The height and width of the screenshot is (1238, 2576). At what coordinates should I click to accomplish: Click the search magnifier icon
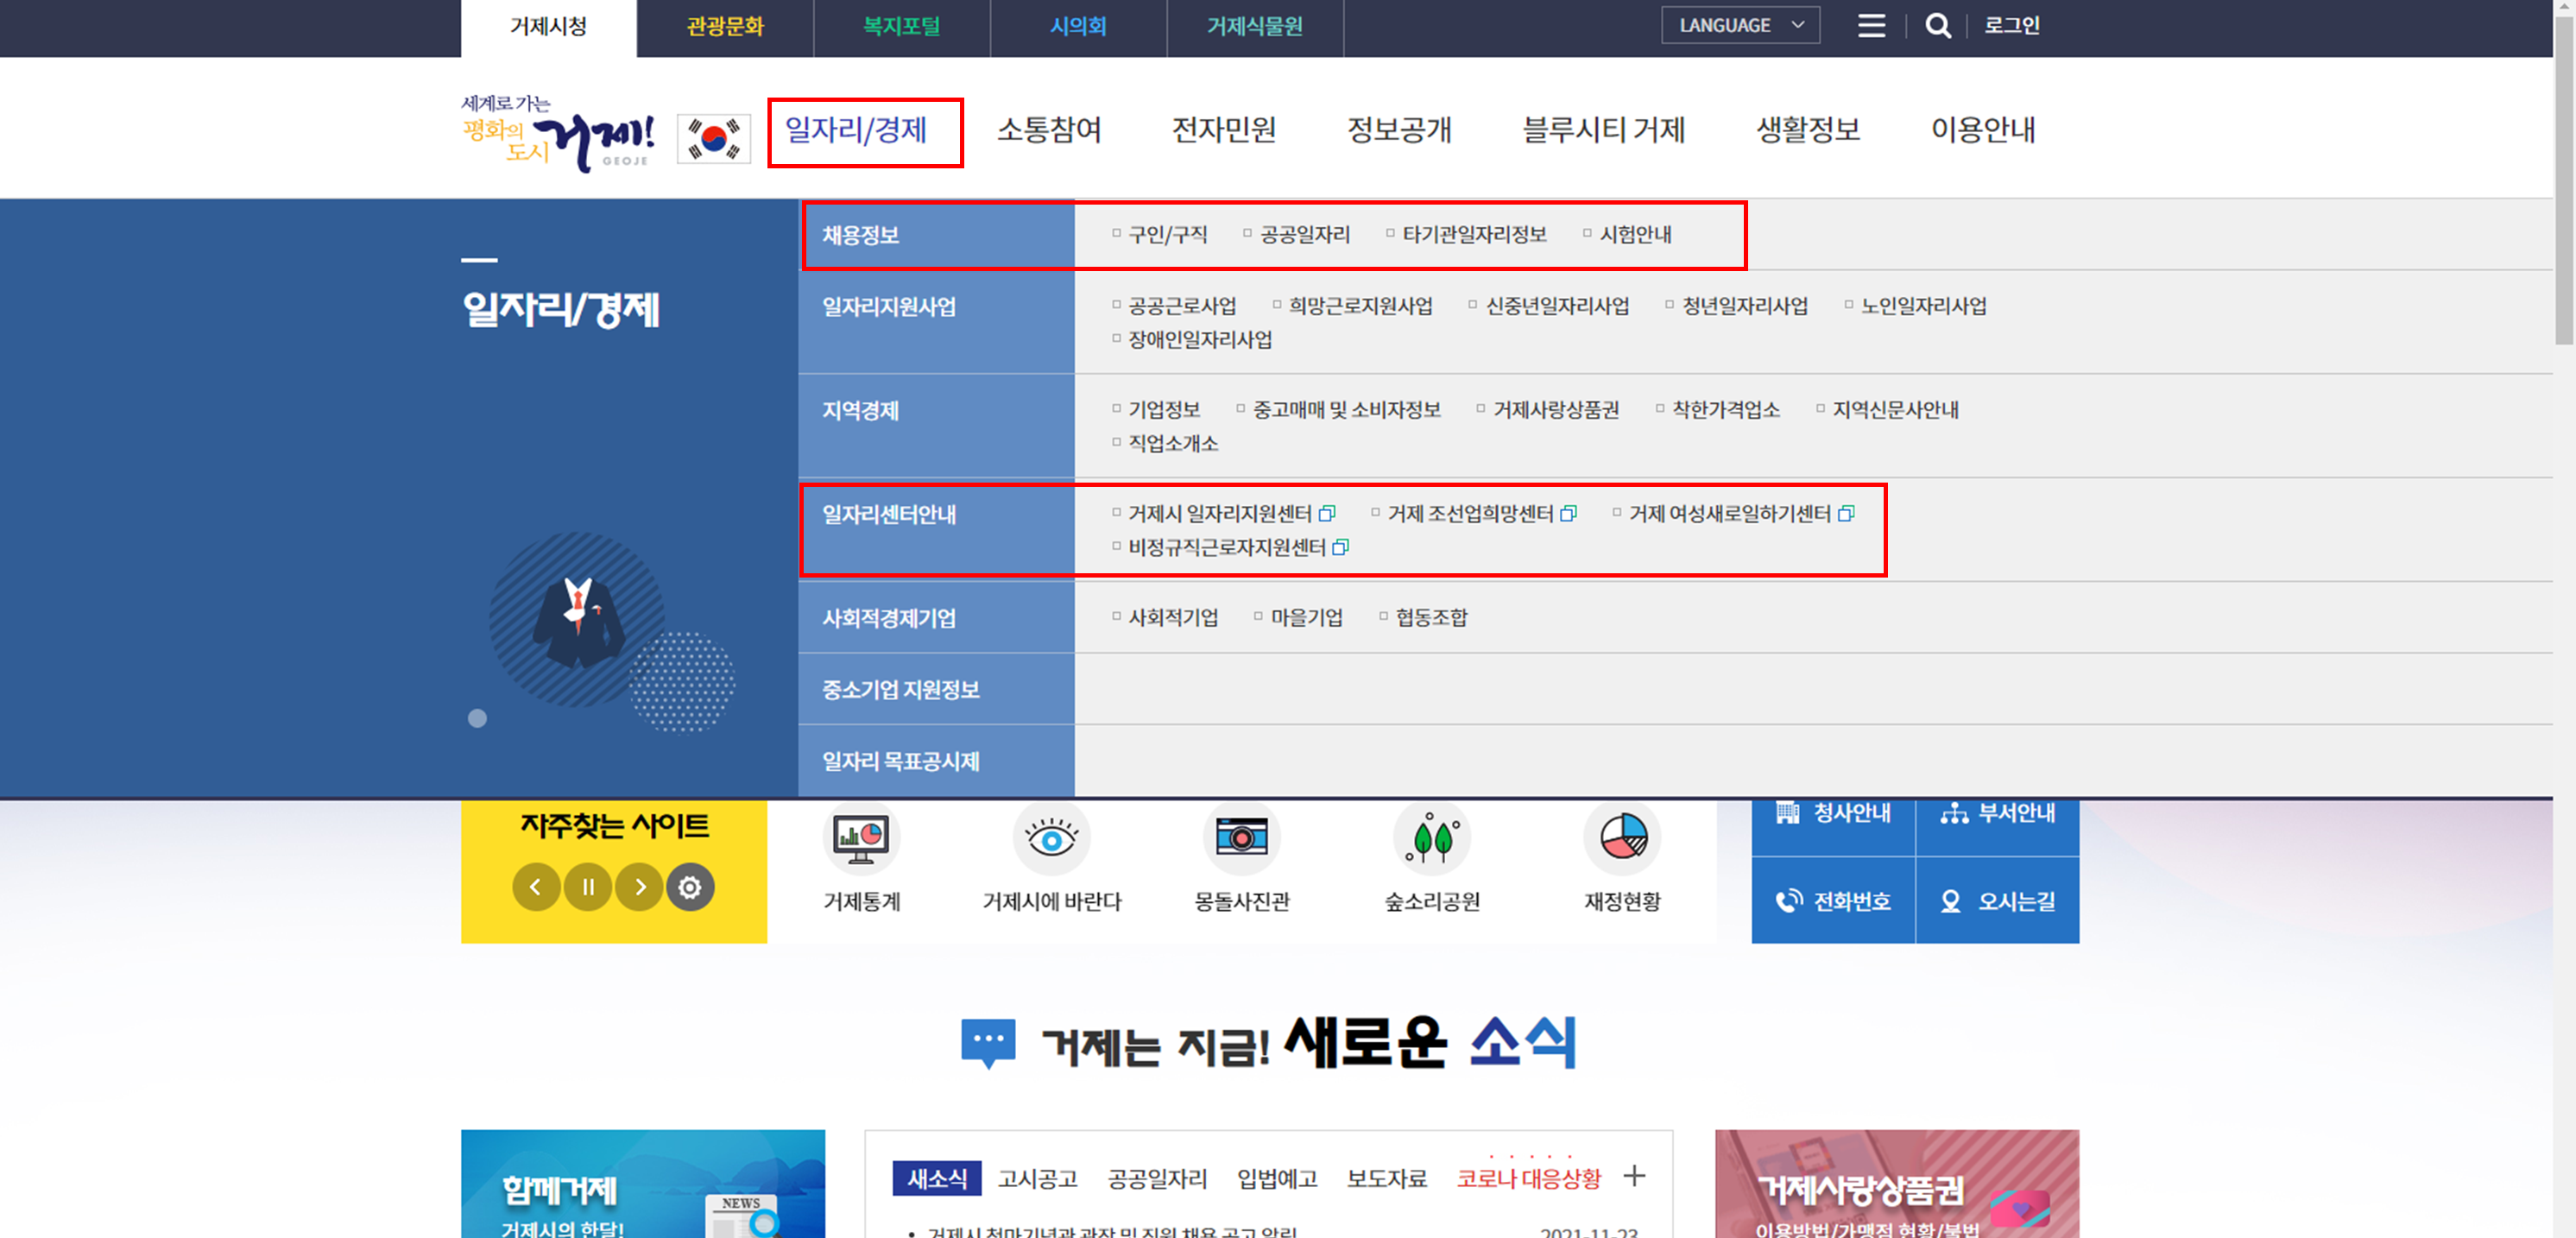tap(1937, 26)
